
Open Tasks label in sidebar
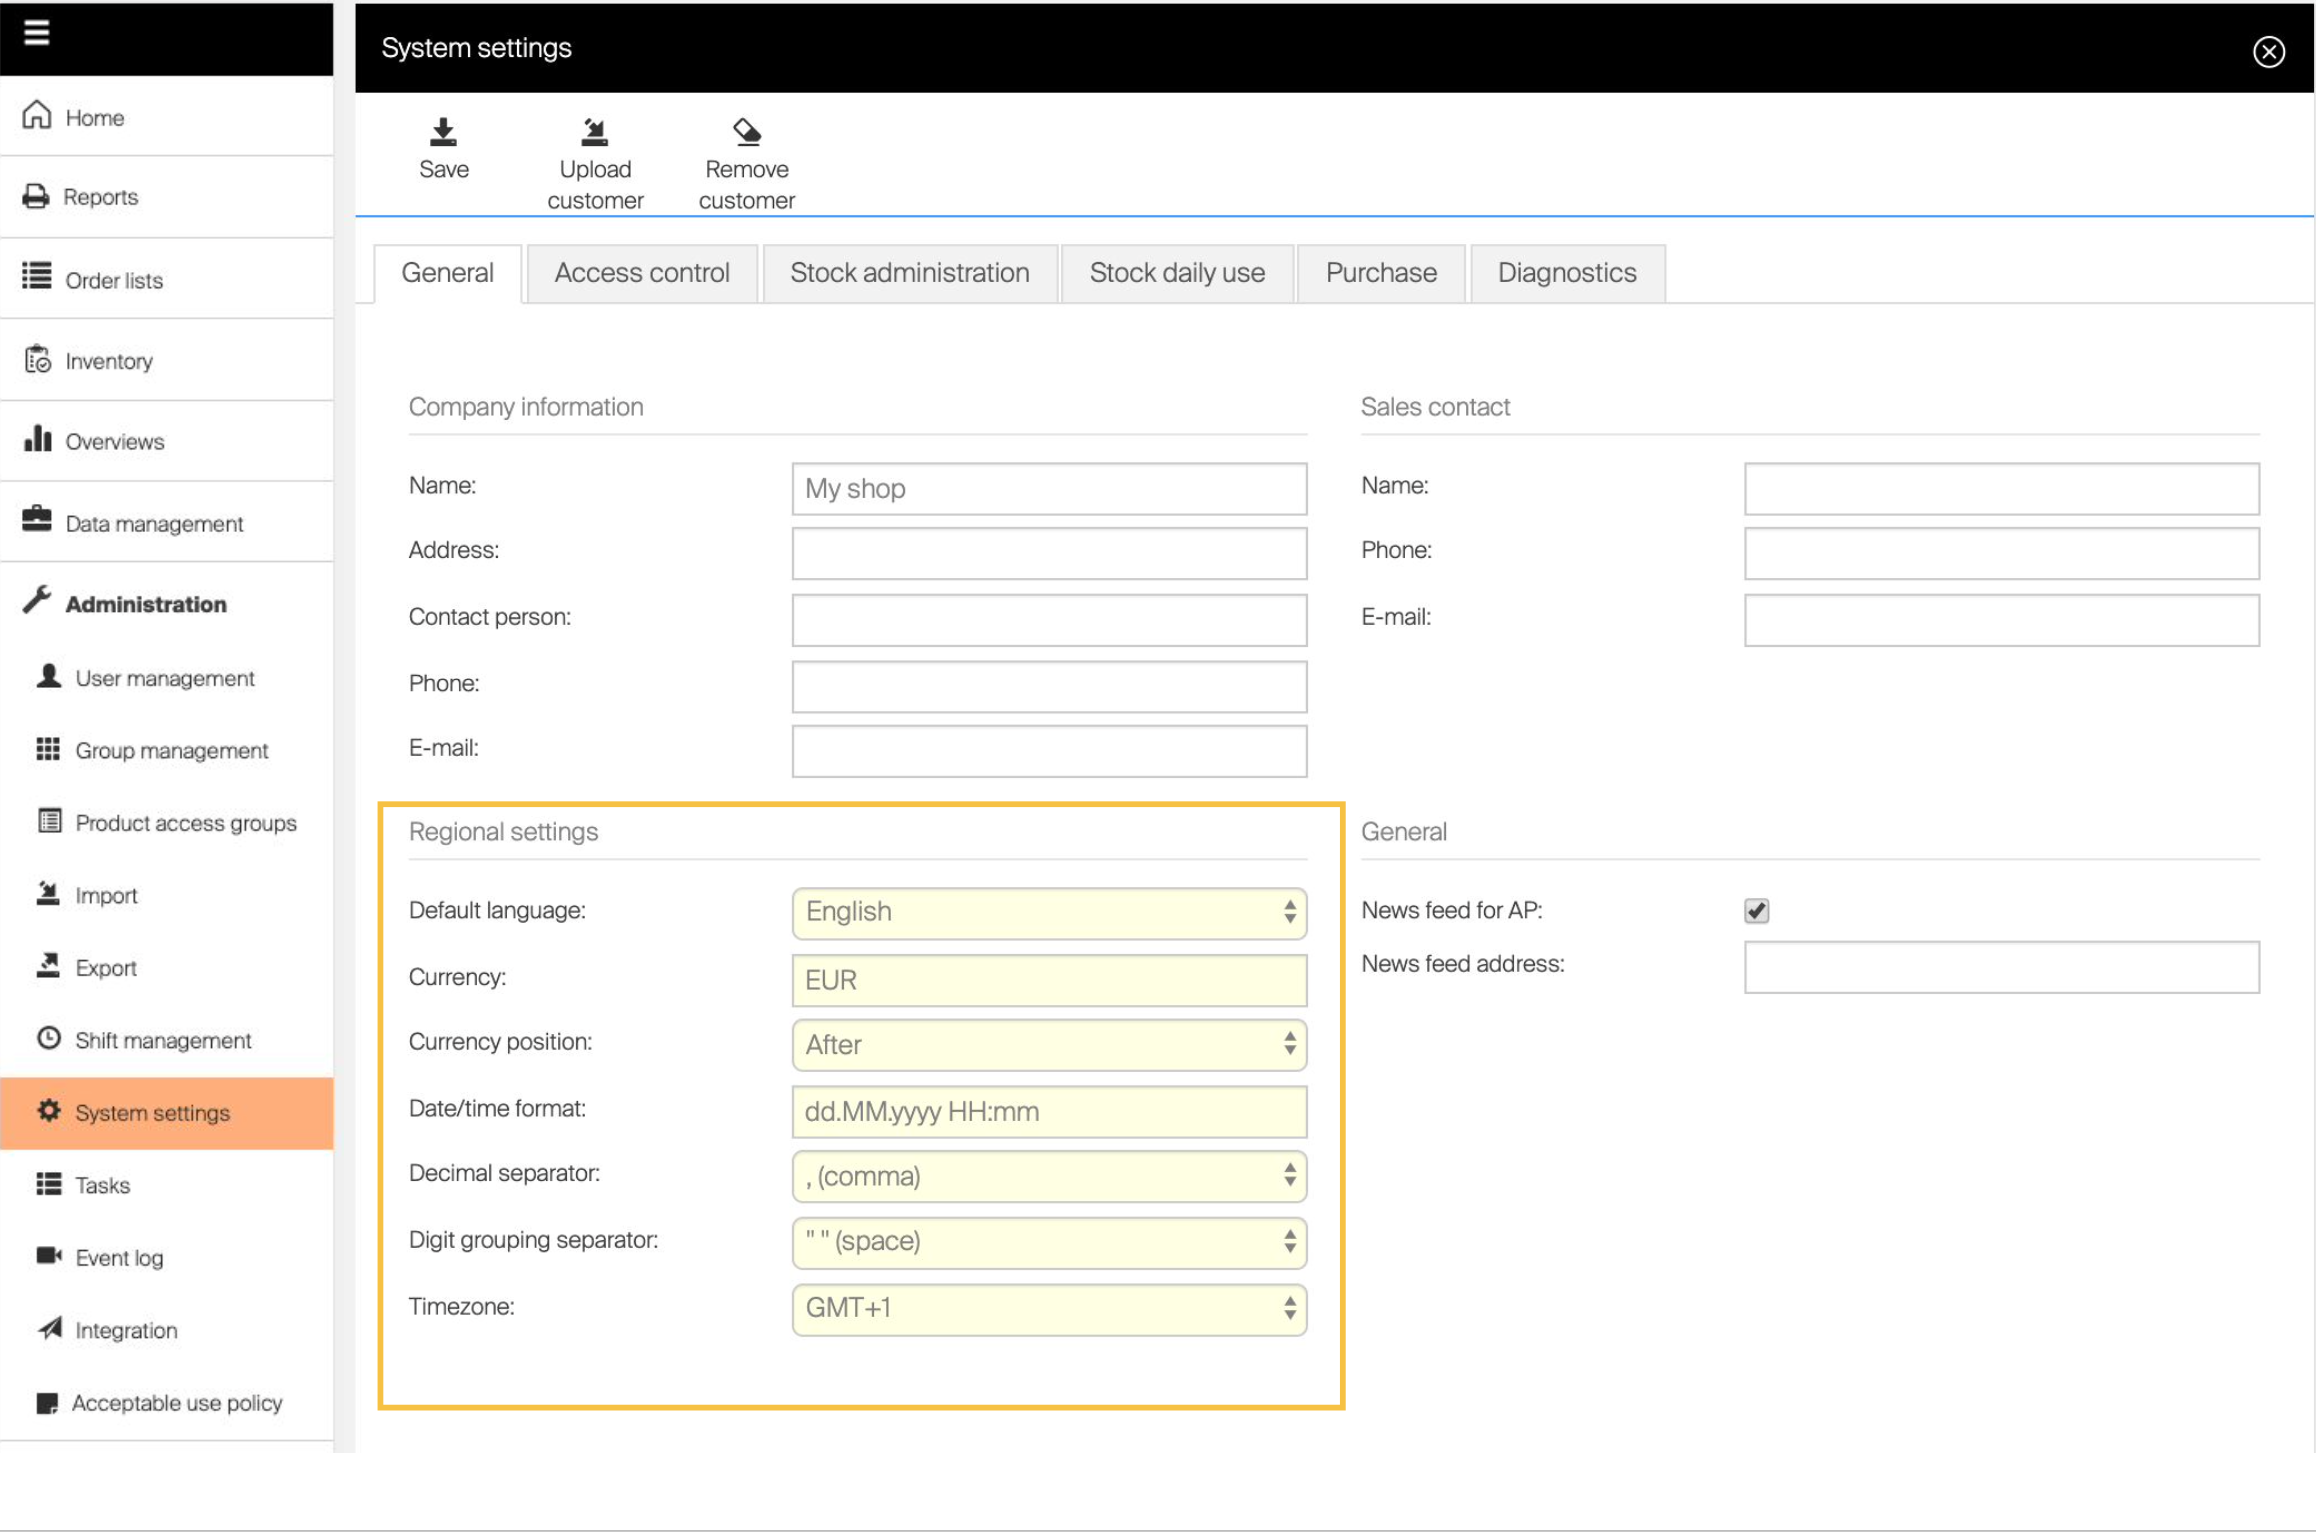point(103,1185)
